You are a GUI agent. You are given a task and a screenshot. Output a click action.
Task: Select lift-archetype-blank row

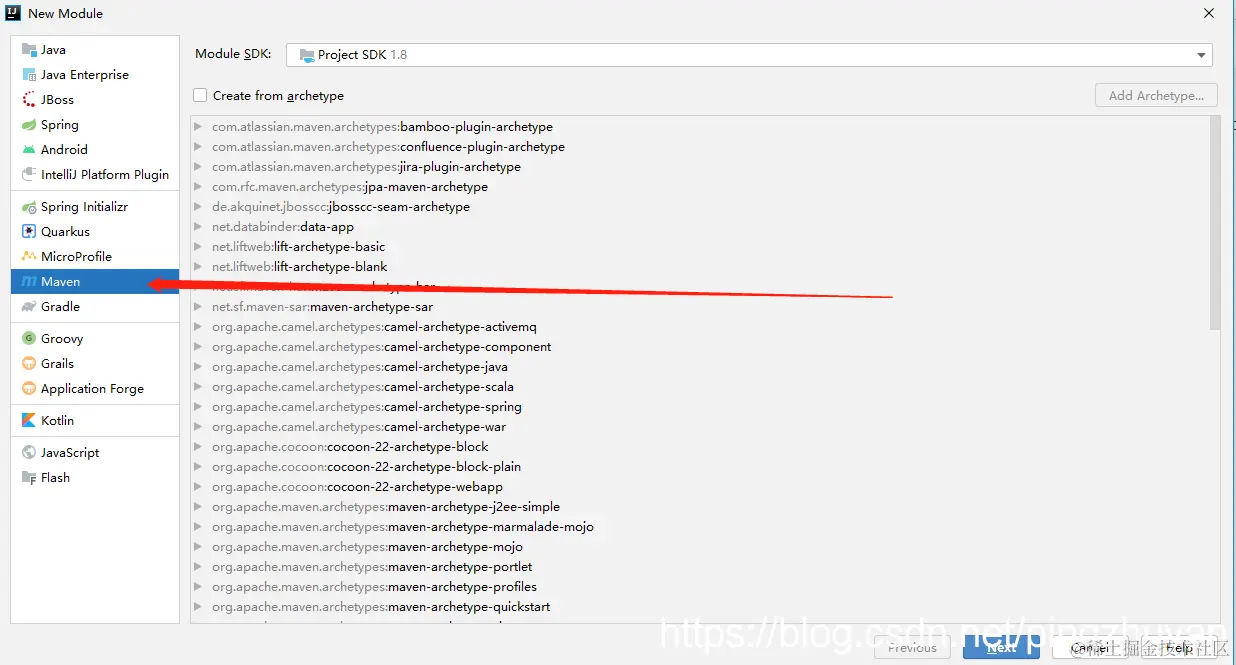tap(700, 267)
